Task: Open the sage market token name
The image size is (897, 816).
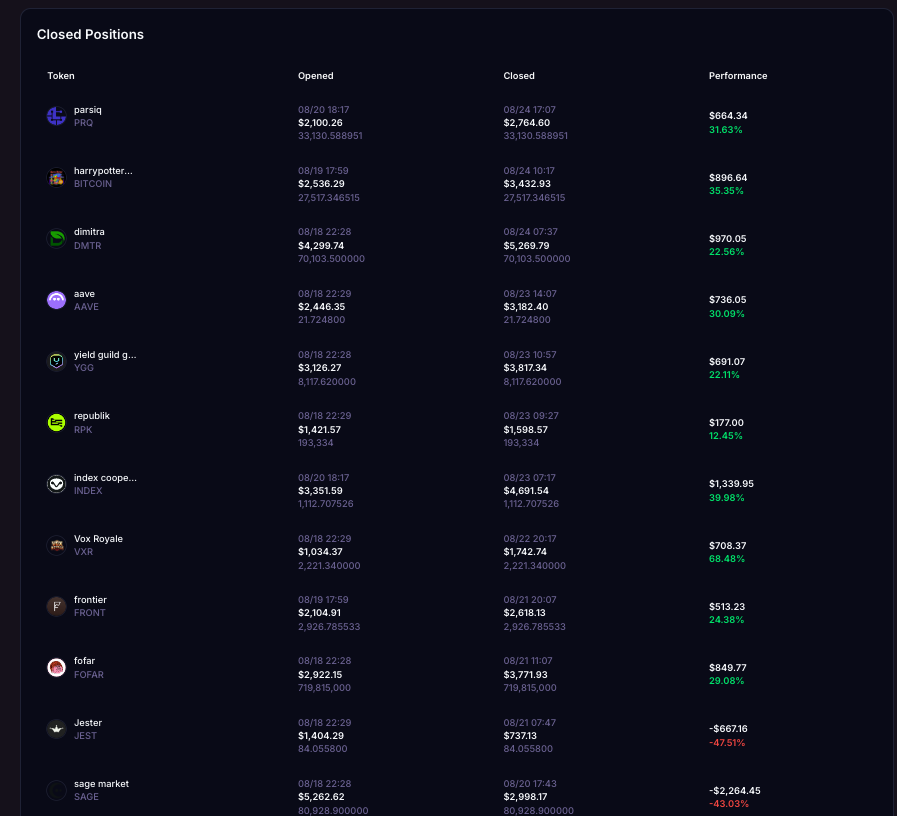Action: pos(101,784)
